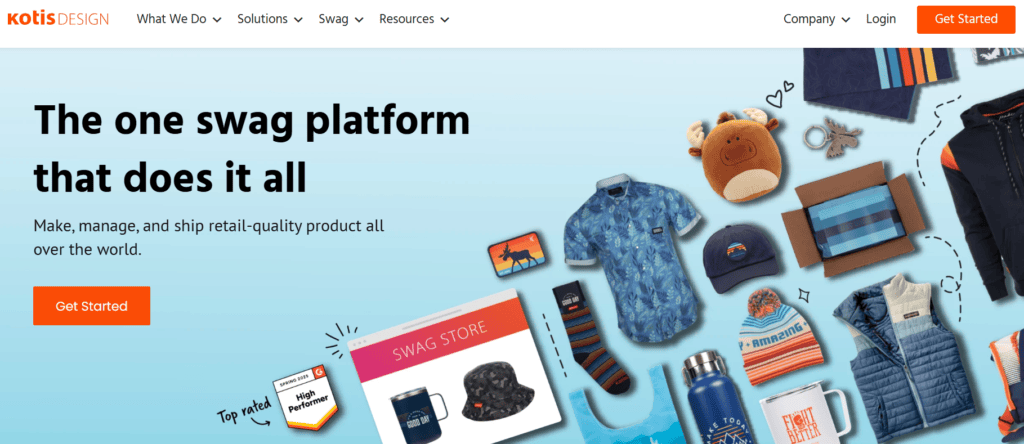The height and width of the screenshot is (444, 1024).
Task: Click the navy water bottle image
Action: [x=716, y=398]
